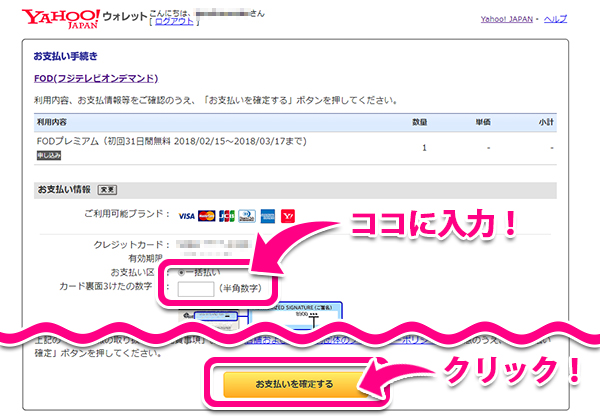Click the JCB brand icon

pyautogui.click(x=227, y=216)
